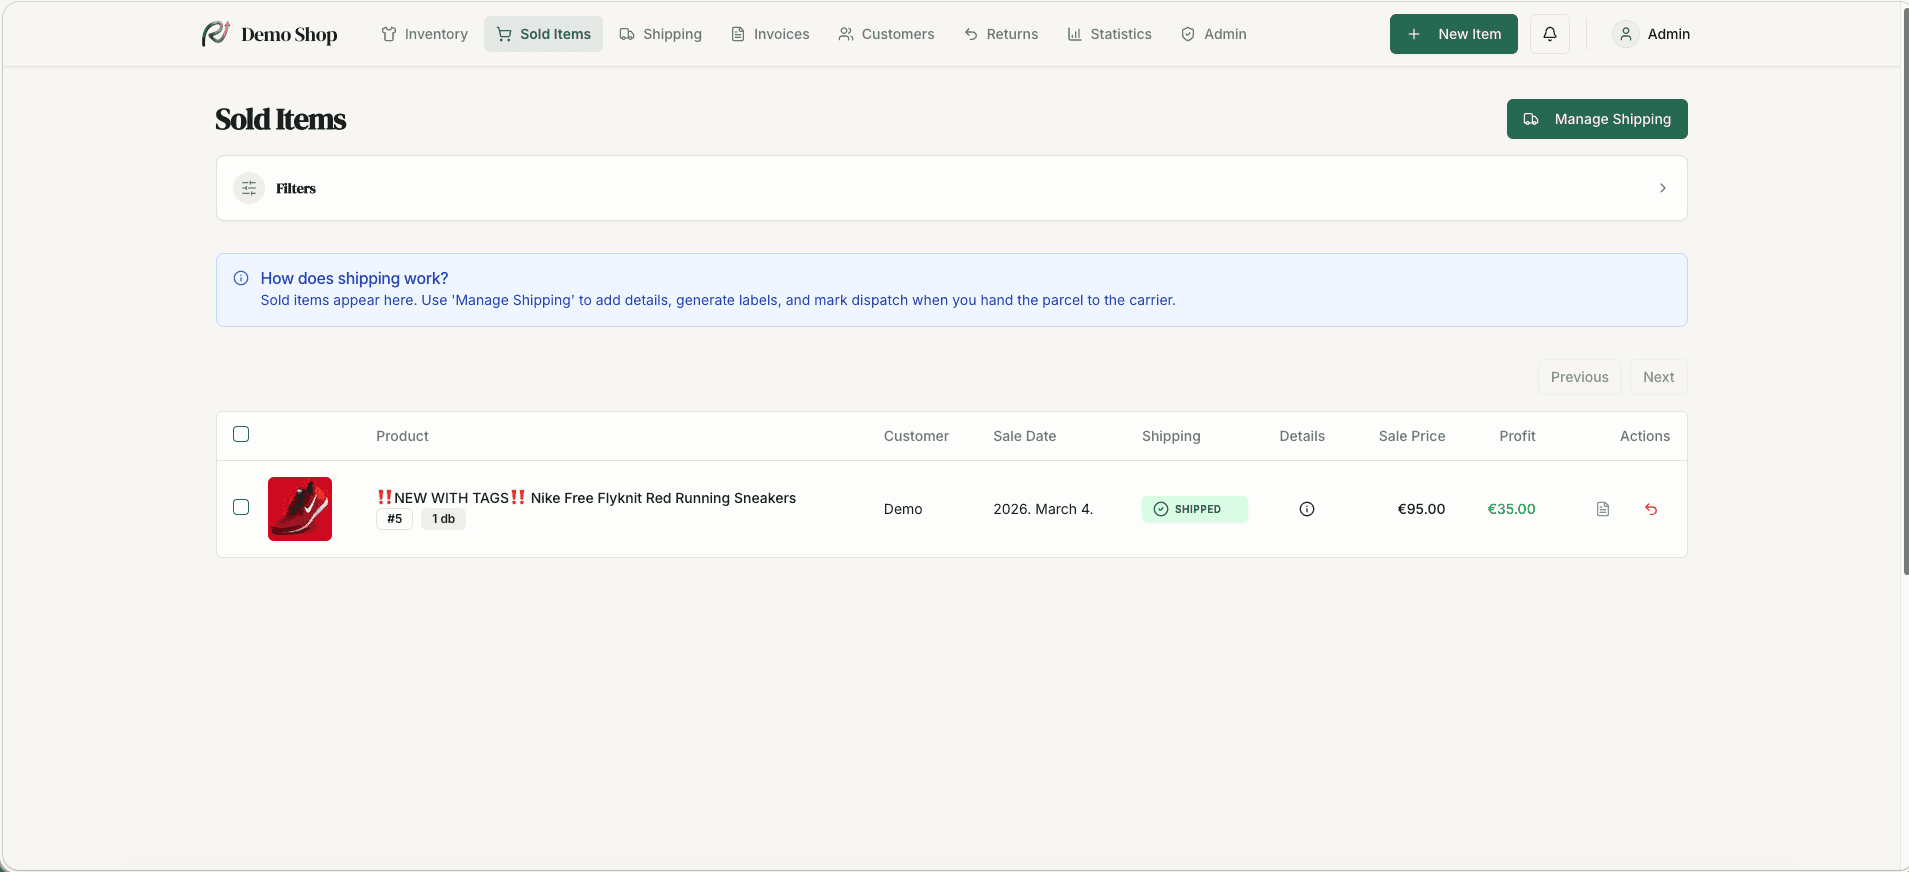Open the invoice document icon in Actions
Image resolution: width=1909 pixels, height=872 pixels.
1603,509
